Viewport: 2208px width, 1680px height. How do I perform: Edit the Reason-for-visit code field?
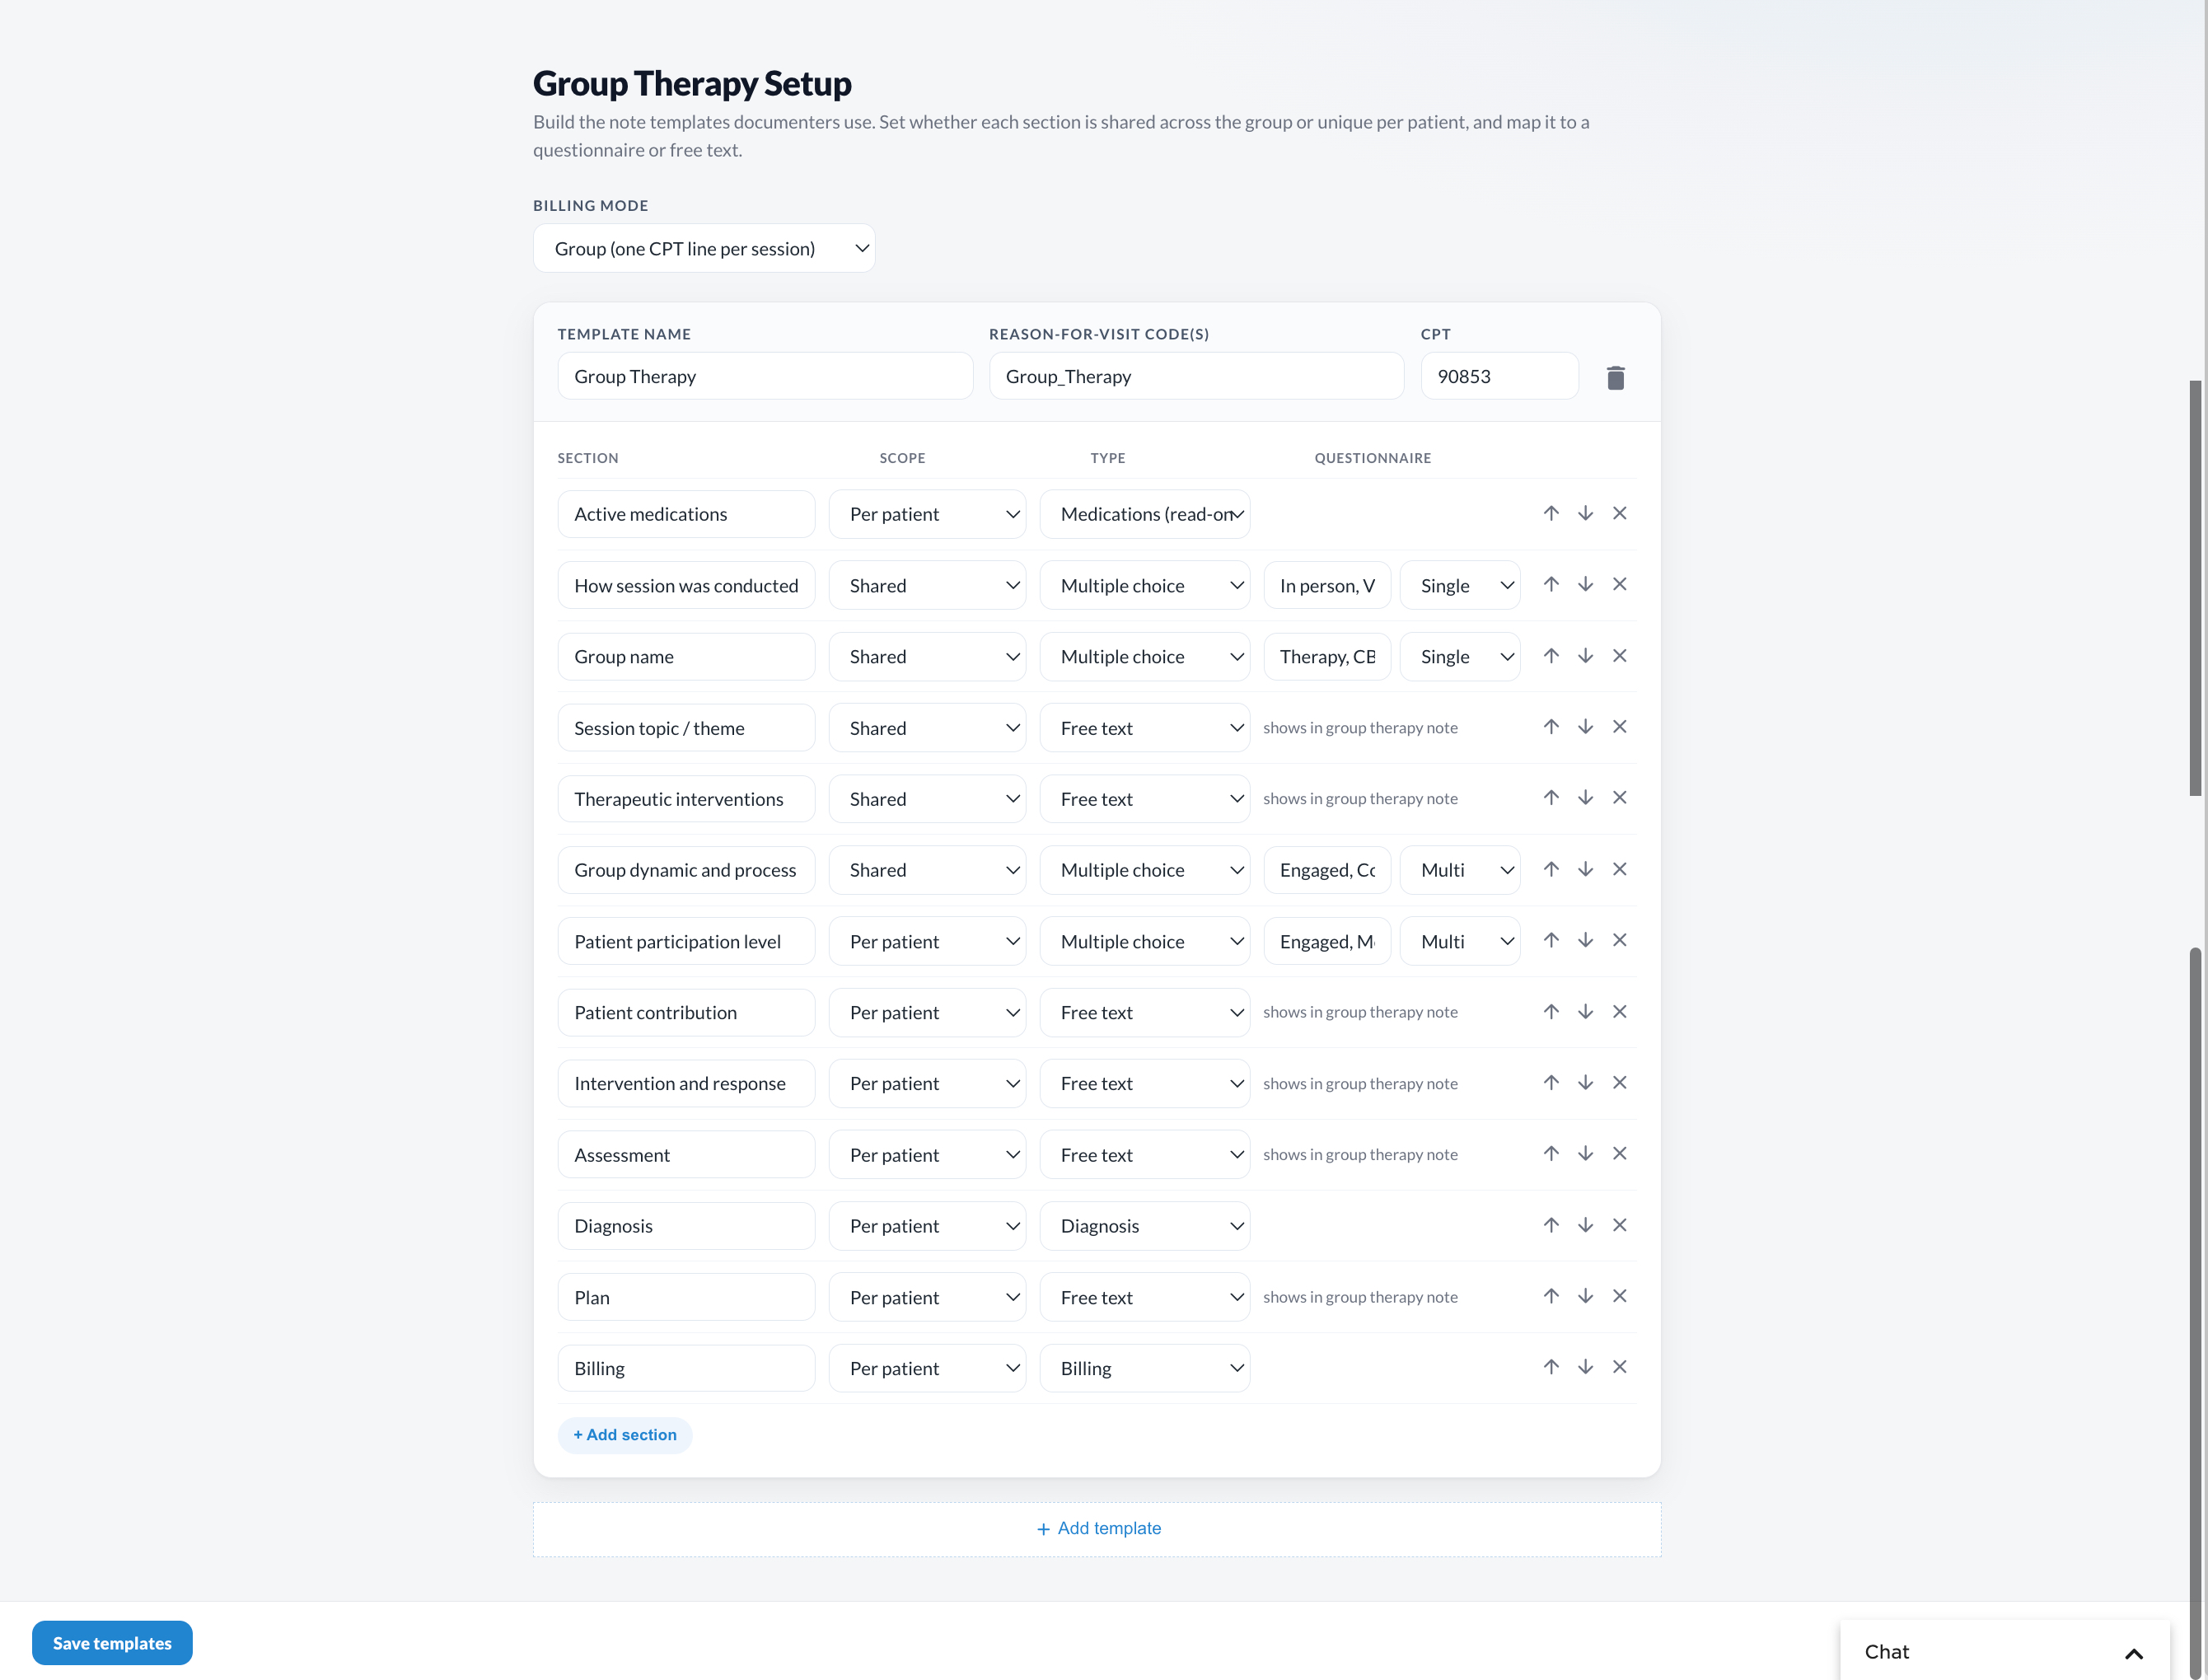click(1196, 376)
